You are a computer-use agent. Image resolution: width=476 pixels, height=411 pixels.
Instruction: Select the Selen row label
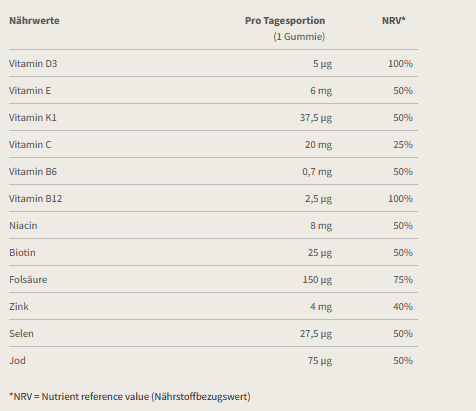pos(21,333)
